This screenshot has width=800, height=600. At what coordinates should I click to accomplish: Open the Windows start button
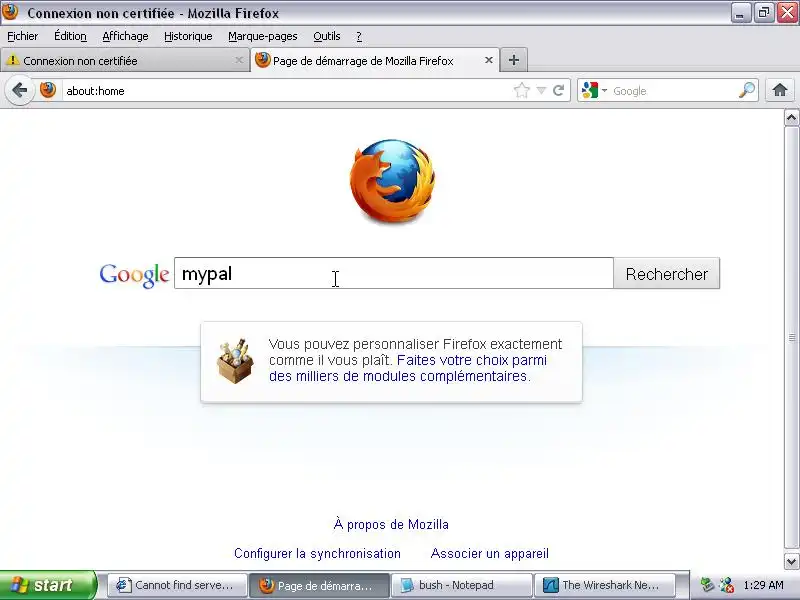pyautogui.click(x=48, y=585)
